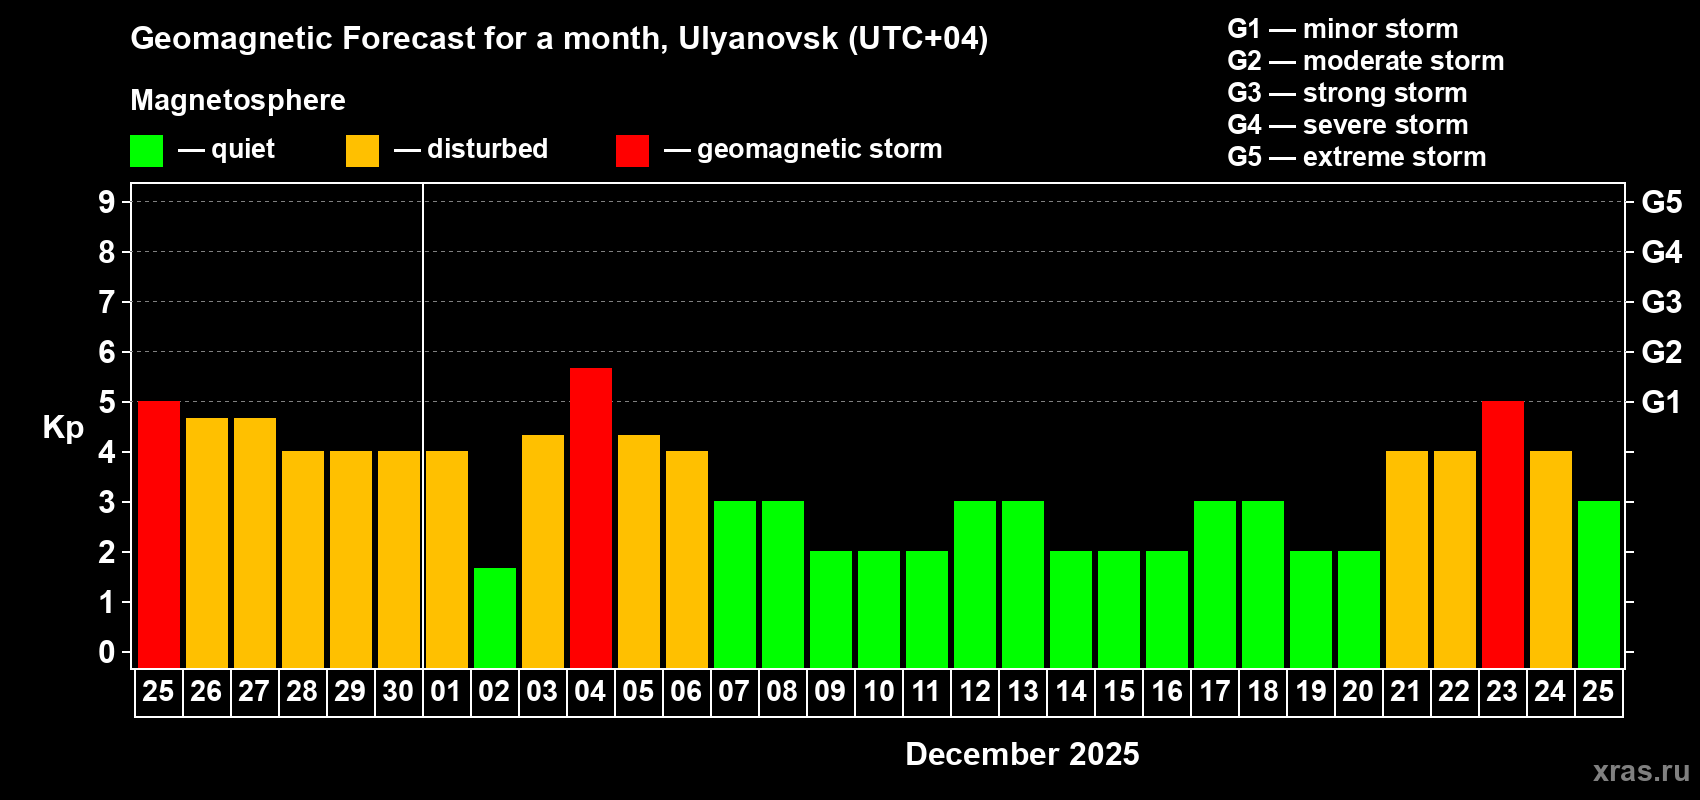Select the red bar for December 04
This screenshot has height=800, width=1700.
(x=591, y=518)
